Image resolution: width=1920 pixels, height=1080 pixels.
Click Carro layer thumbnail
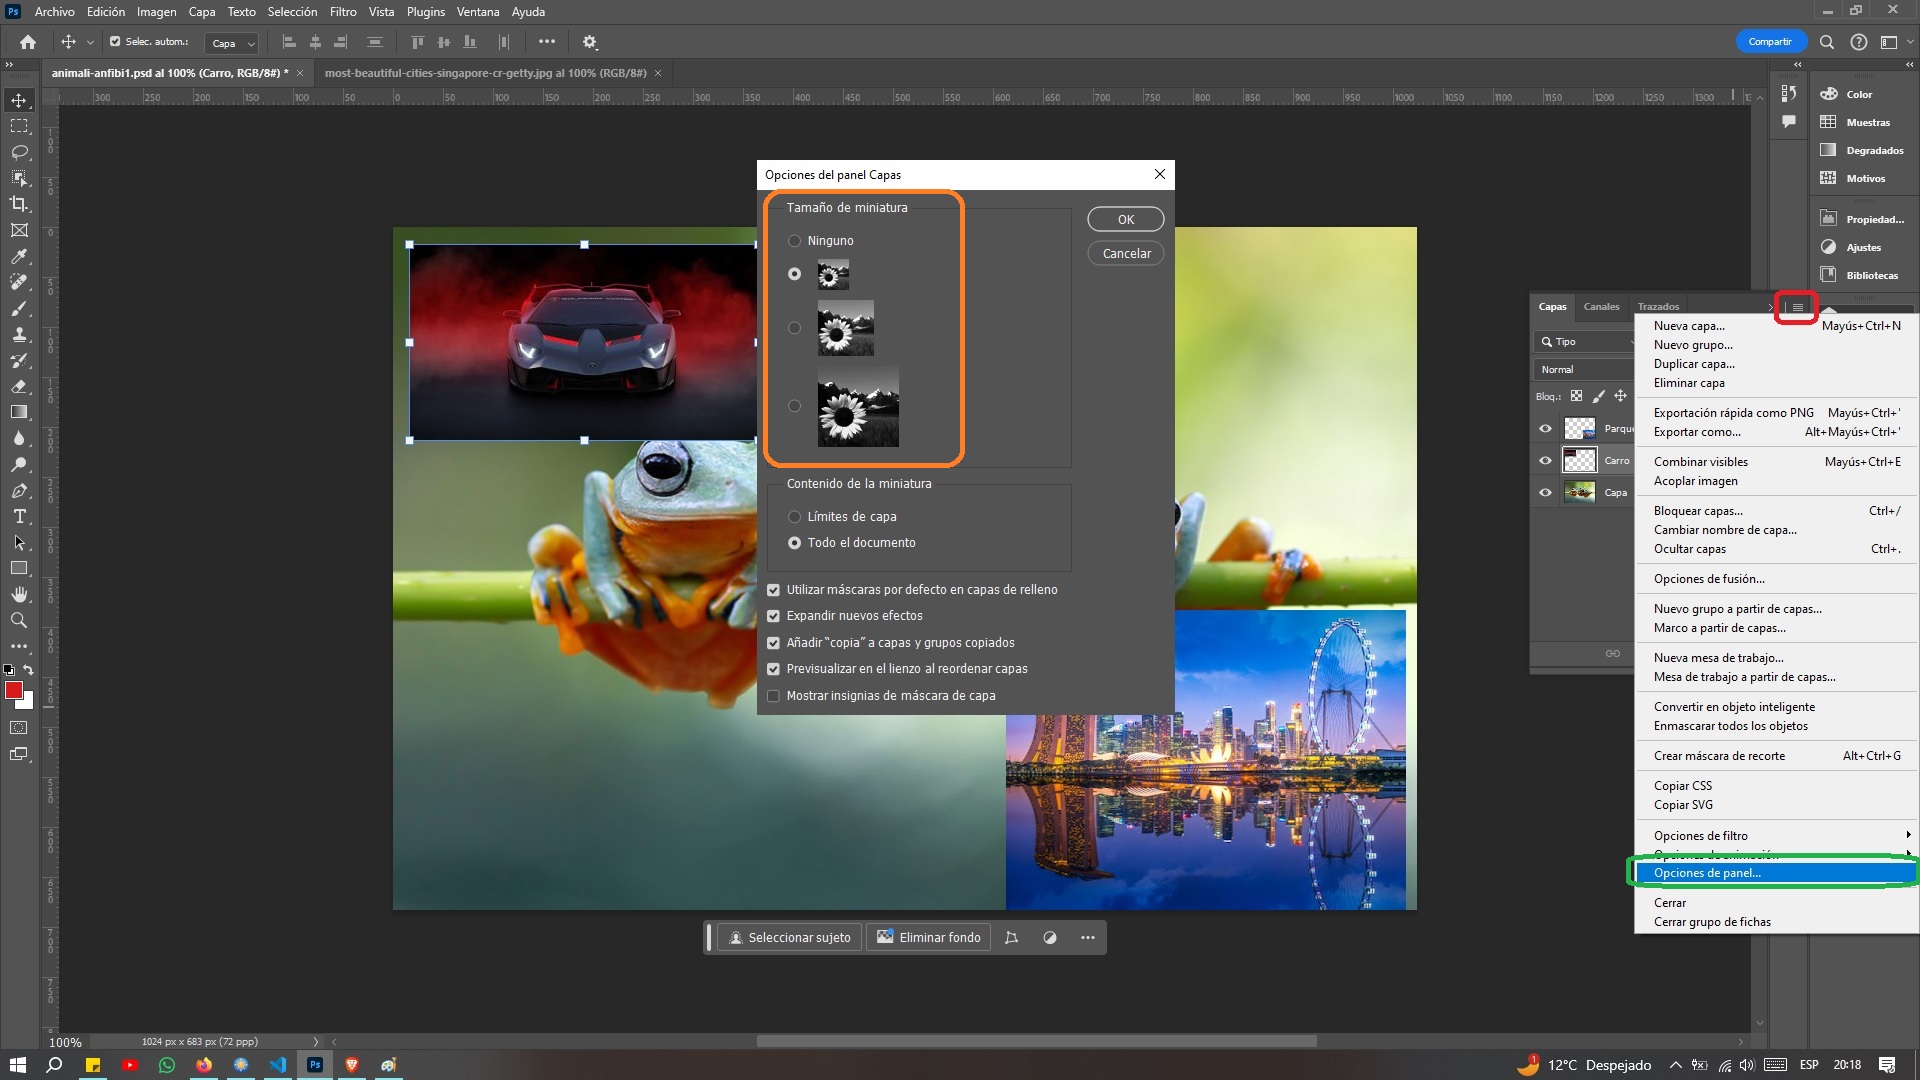point(1580,460)
